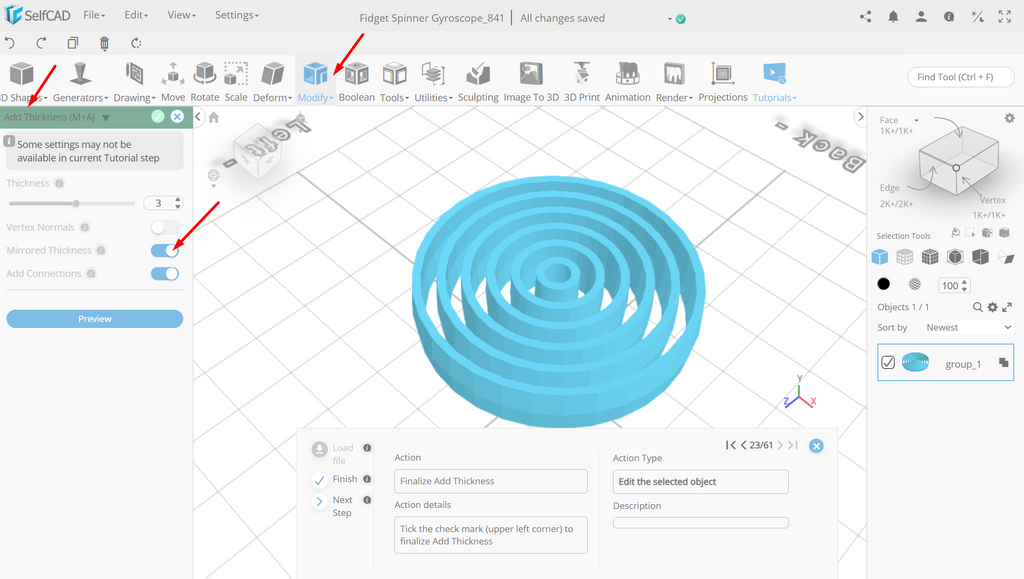Open the 3D Shapes dropdown

pyautogui.click(x=24, y=82)
